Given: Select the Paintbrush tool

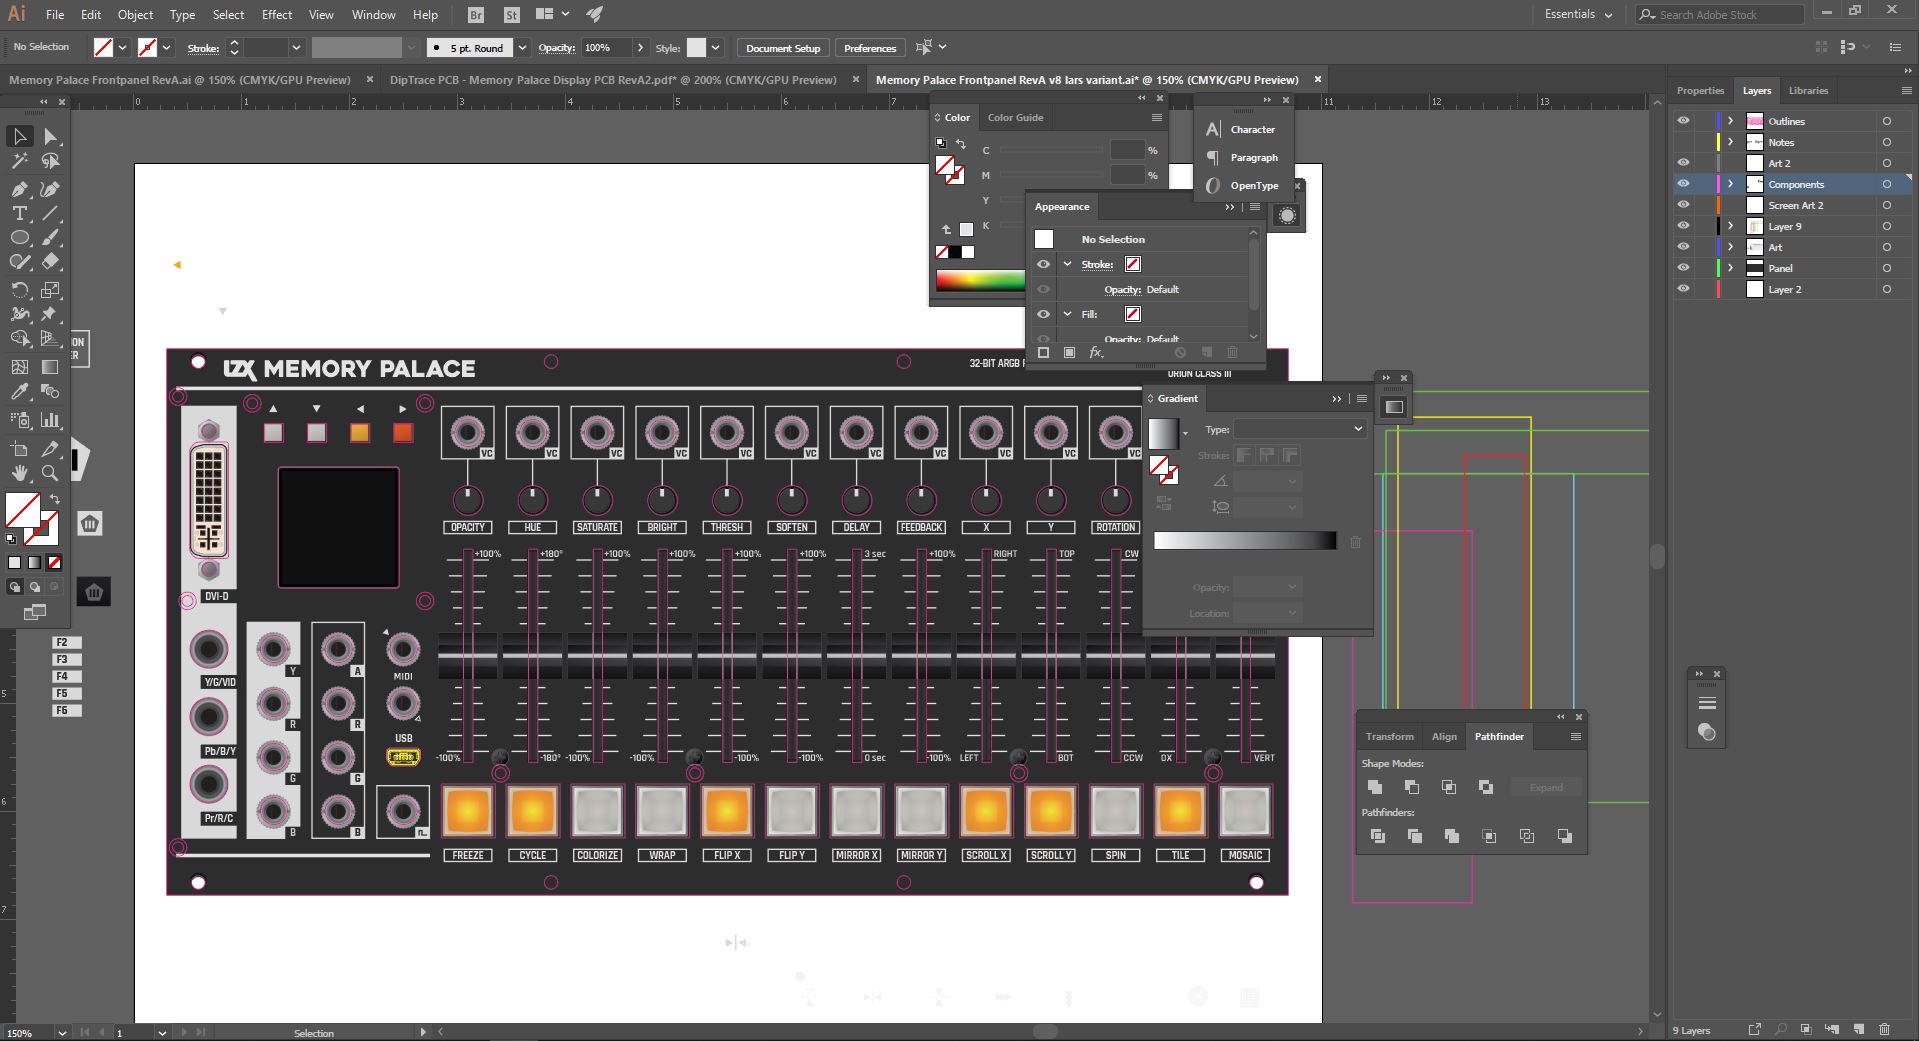Looking at the screenshot, I should (50, 237).
